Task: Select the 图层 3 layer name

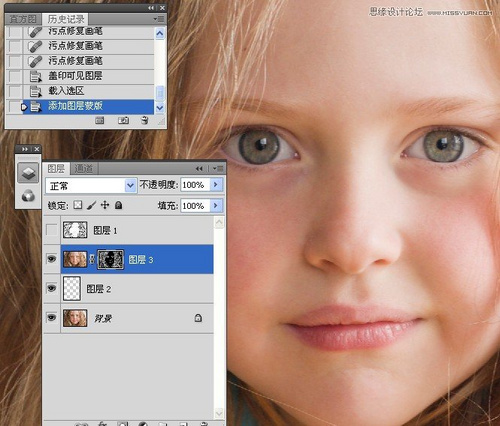Action: coord(141,260)
